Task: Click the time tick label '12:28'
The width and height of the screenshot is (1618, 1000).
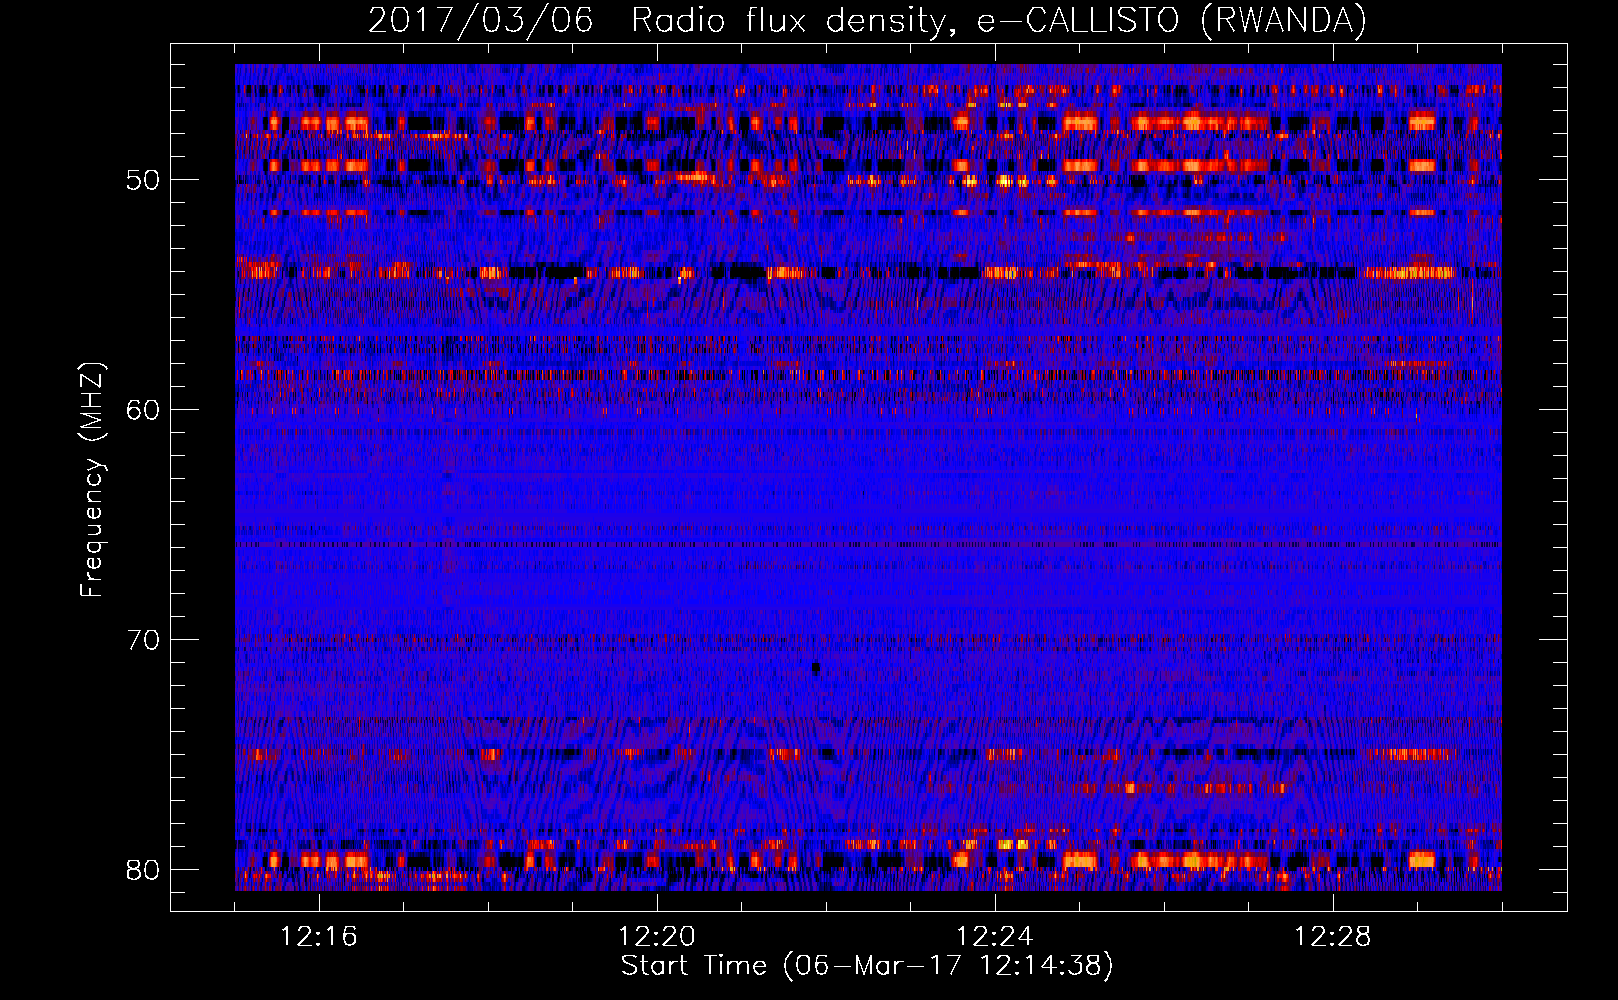Action: click(x=1333, y=937)
